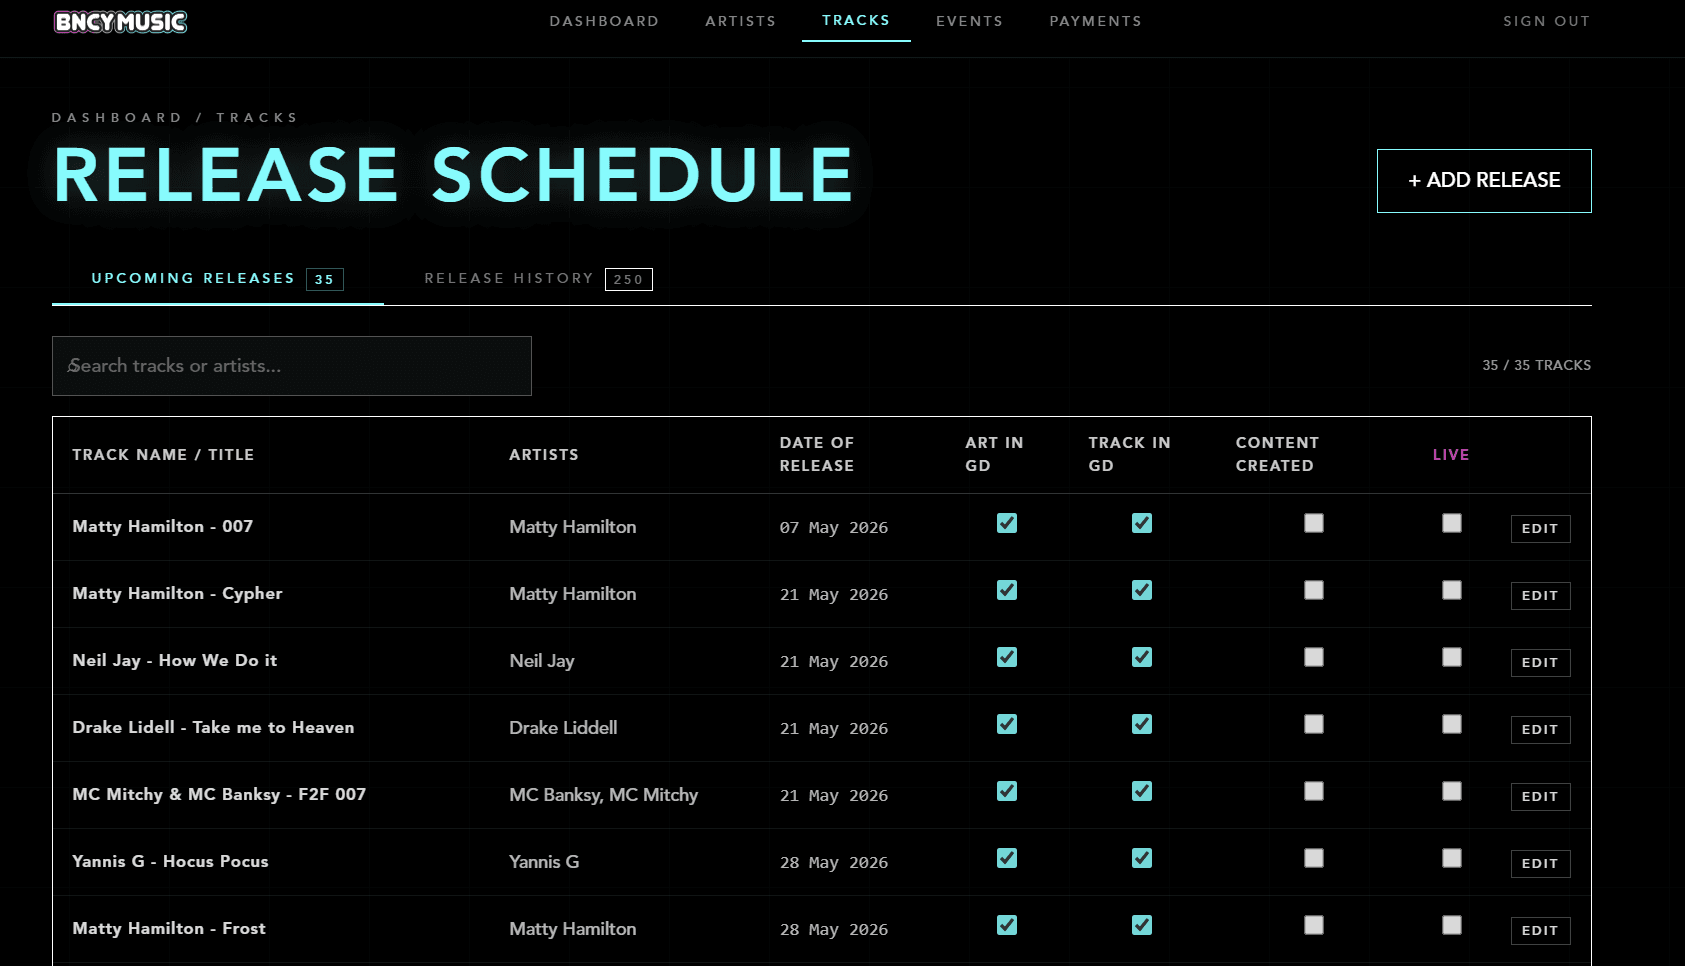
Task: Click the Live column header
Action: [x=1451, y=454]
